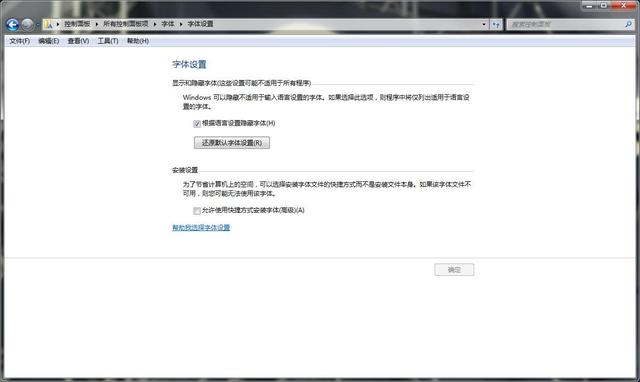Click the 字体设置 page heading
640x382 pixels.
(x=189, y=64)
